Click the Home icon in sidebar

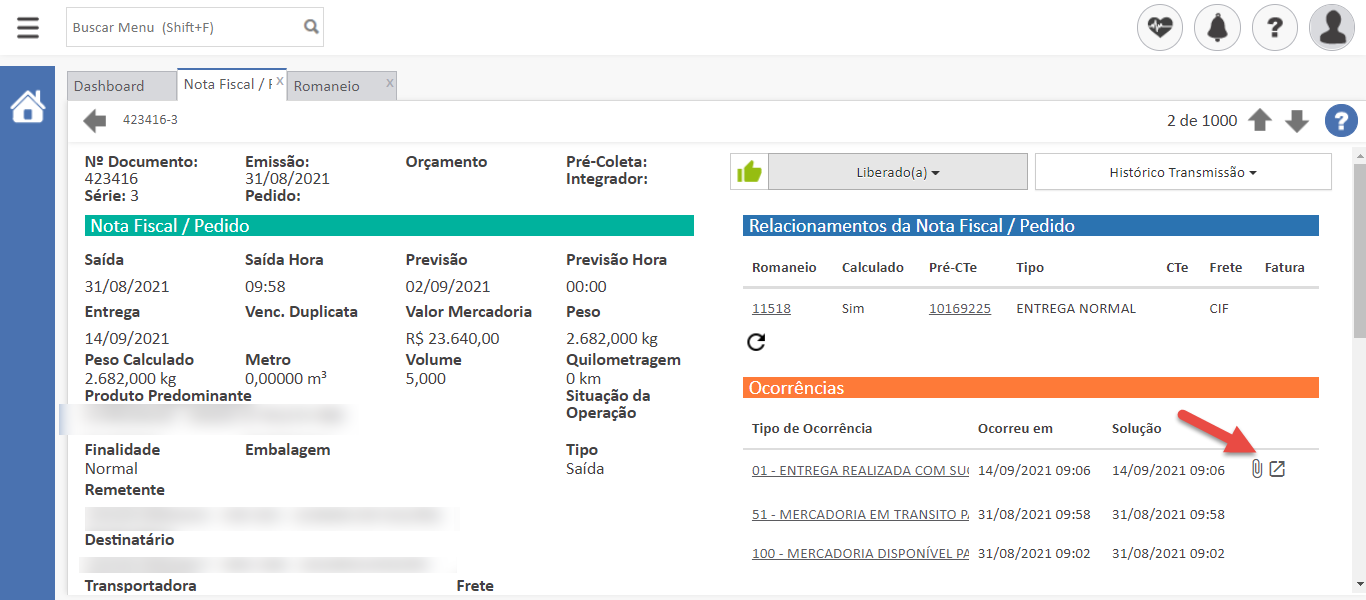pyautogui.click(x=28, y=106)
